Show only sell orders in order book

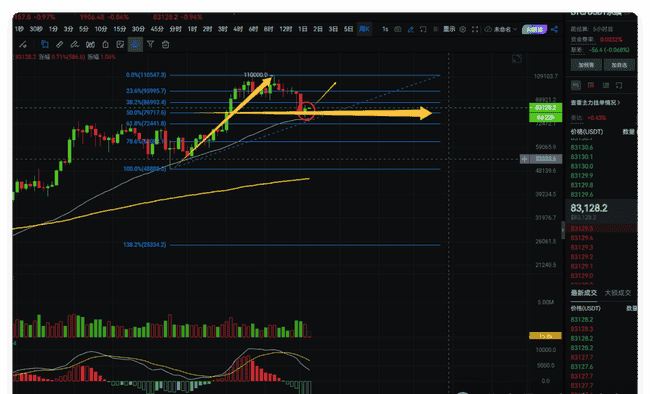point(591,85)
